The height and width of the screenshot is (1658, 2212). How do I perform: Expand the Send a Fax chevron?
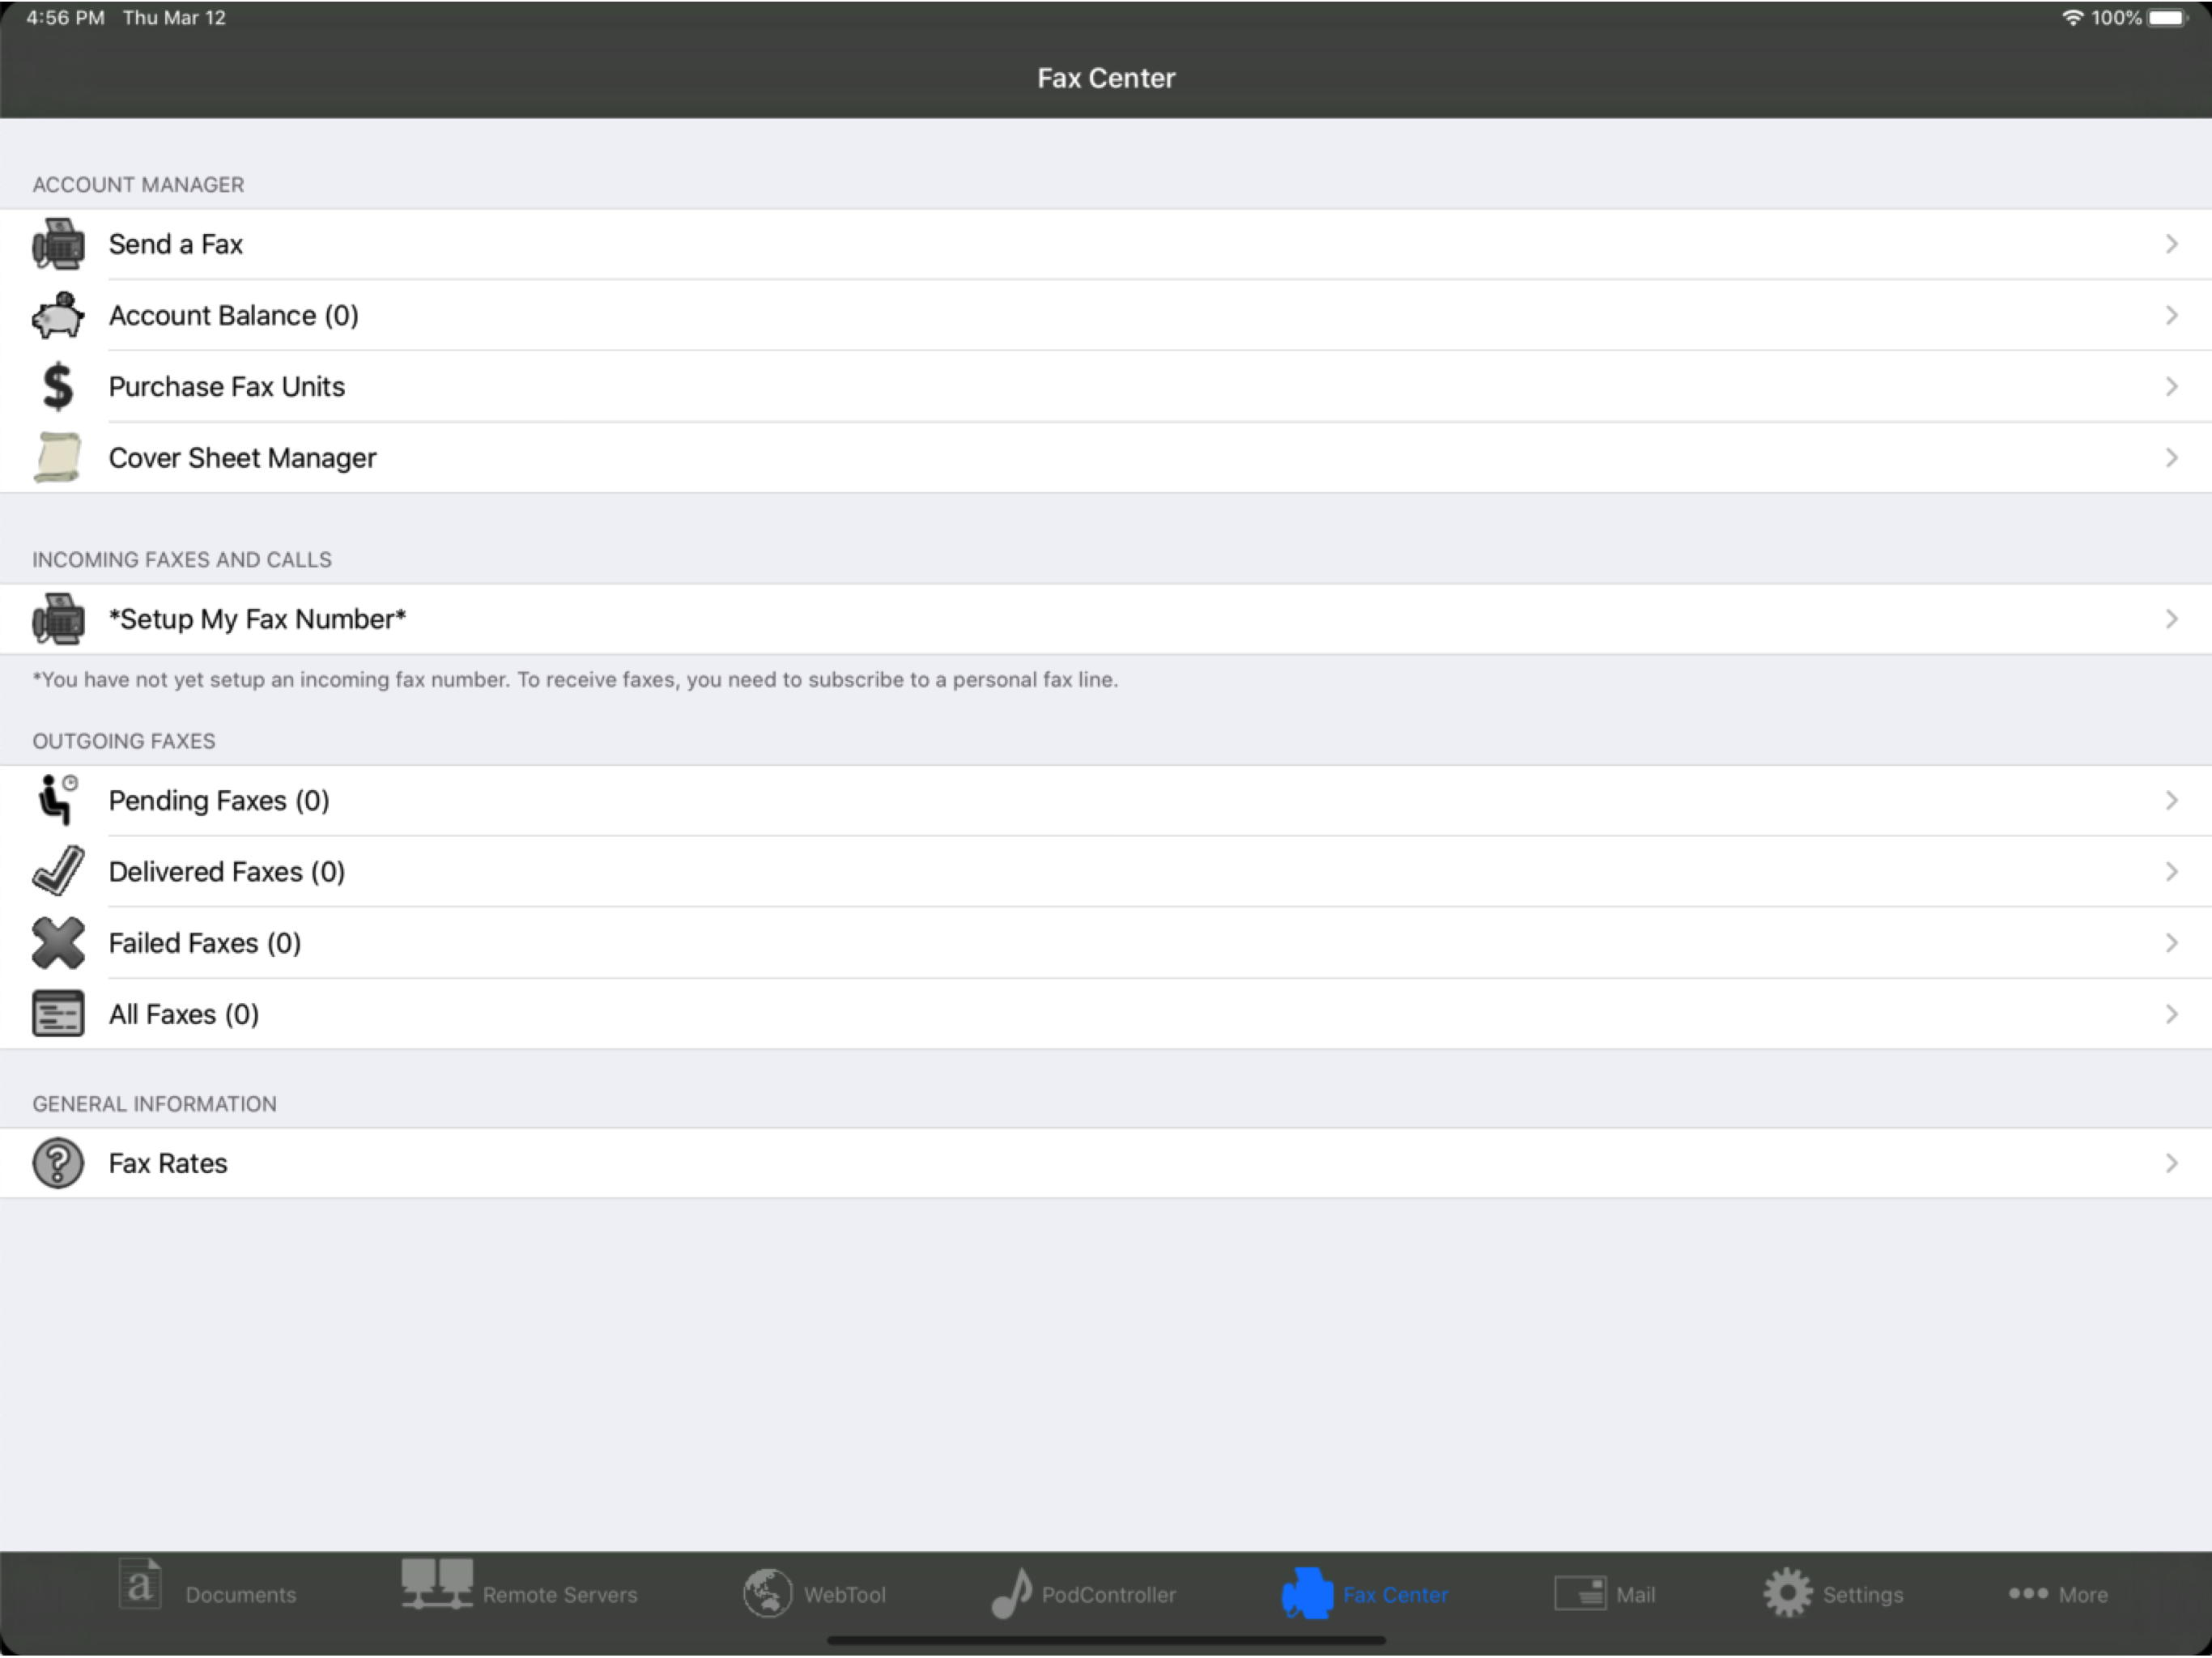click(x=2171, y=244)
